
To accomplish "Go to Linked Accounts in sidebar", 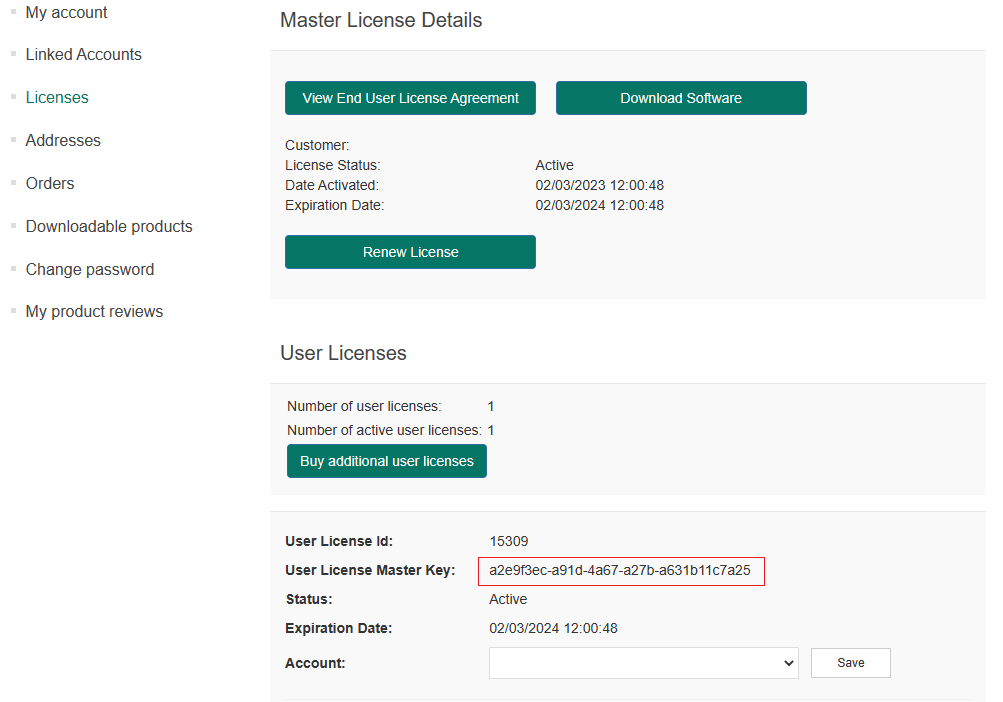I will [x=83, y=55].
